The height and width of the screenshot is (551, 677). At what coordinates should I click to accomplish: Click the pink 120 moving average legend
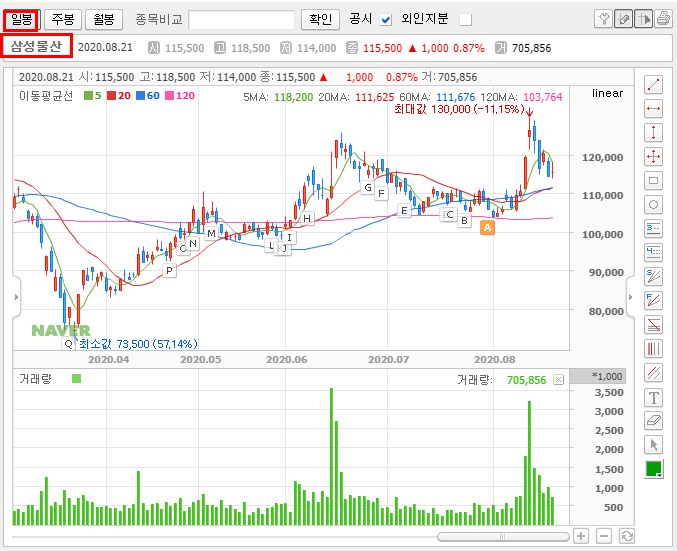(x=180, y=95)
